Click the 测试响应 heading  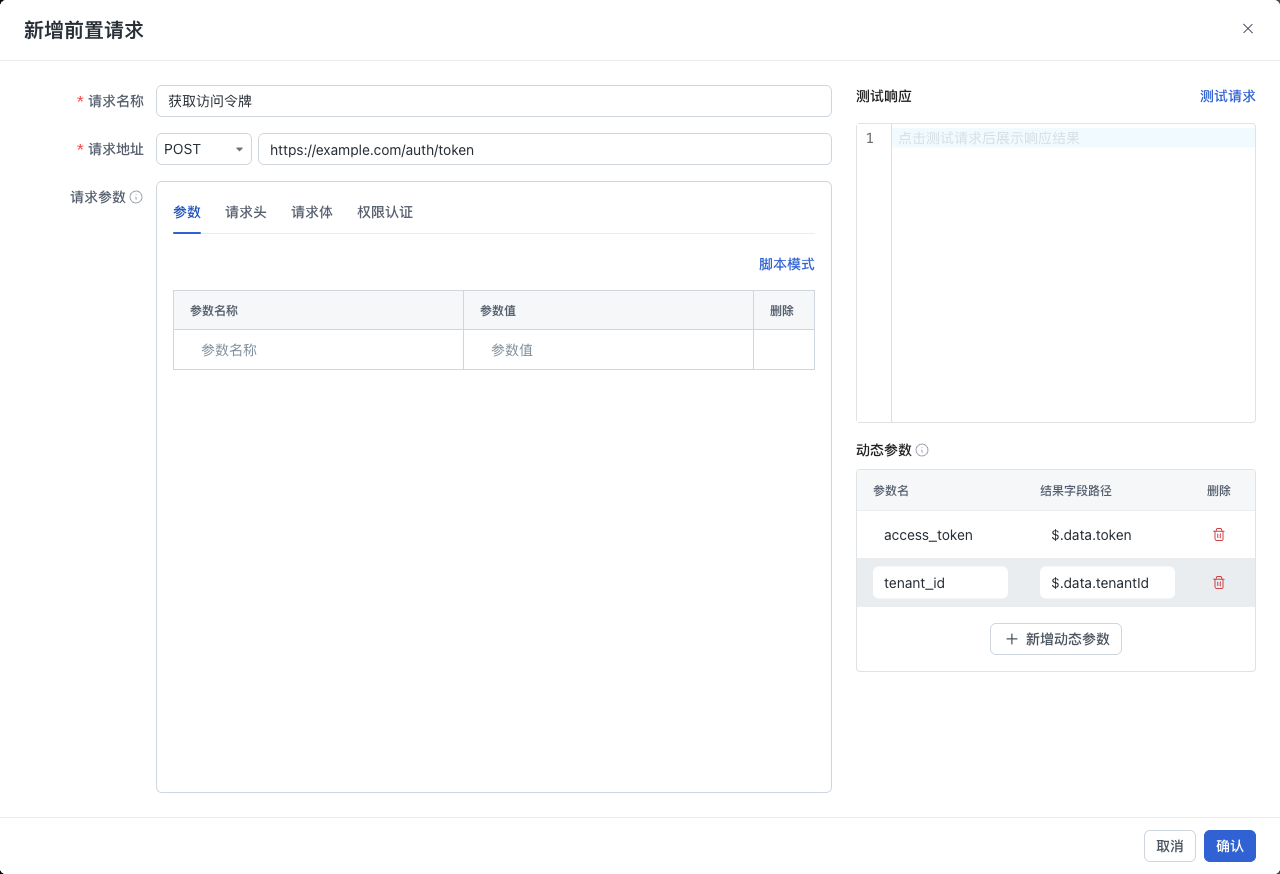884,96
